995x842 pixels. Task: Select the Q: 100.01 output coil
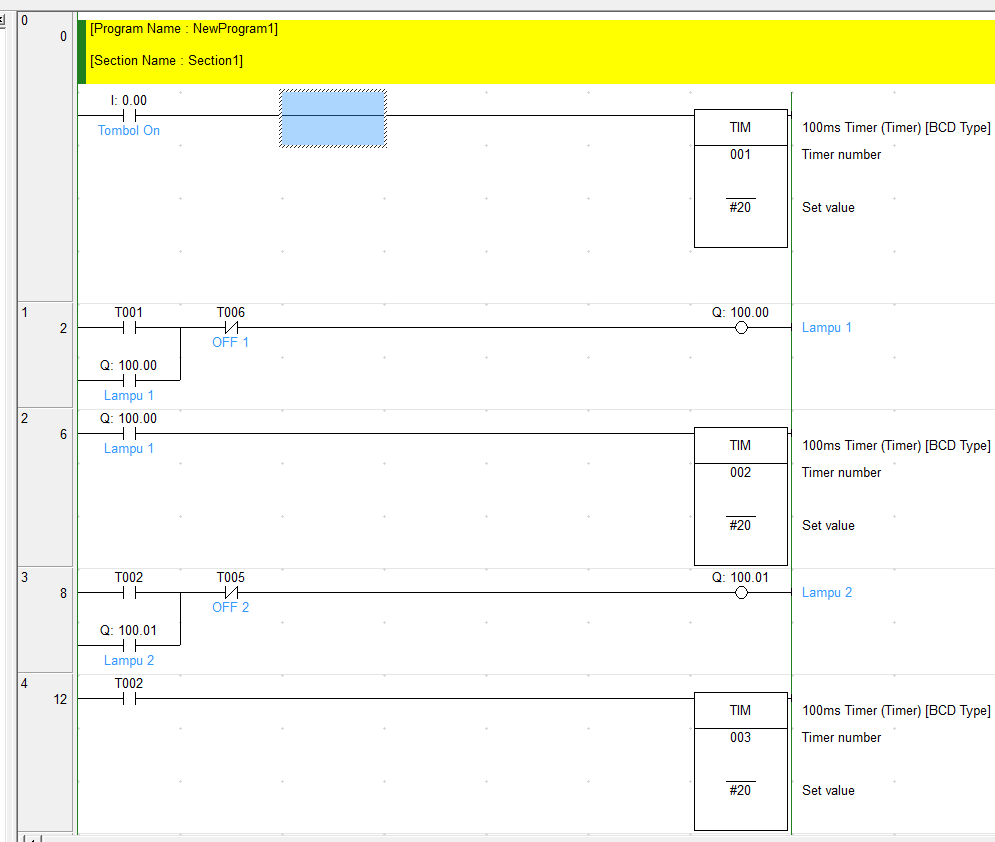pos(741,593)
